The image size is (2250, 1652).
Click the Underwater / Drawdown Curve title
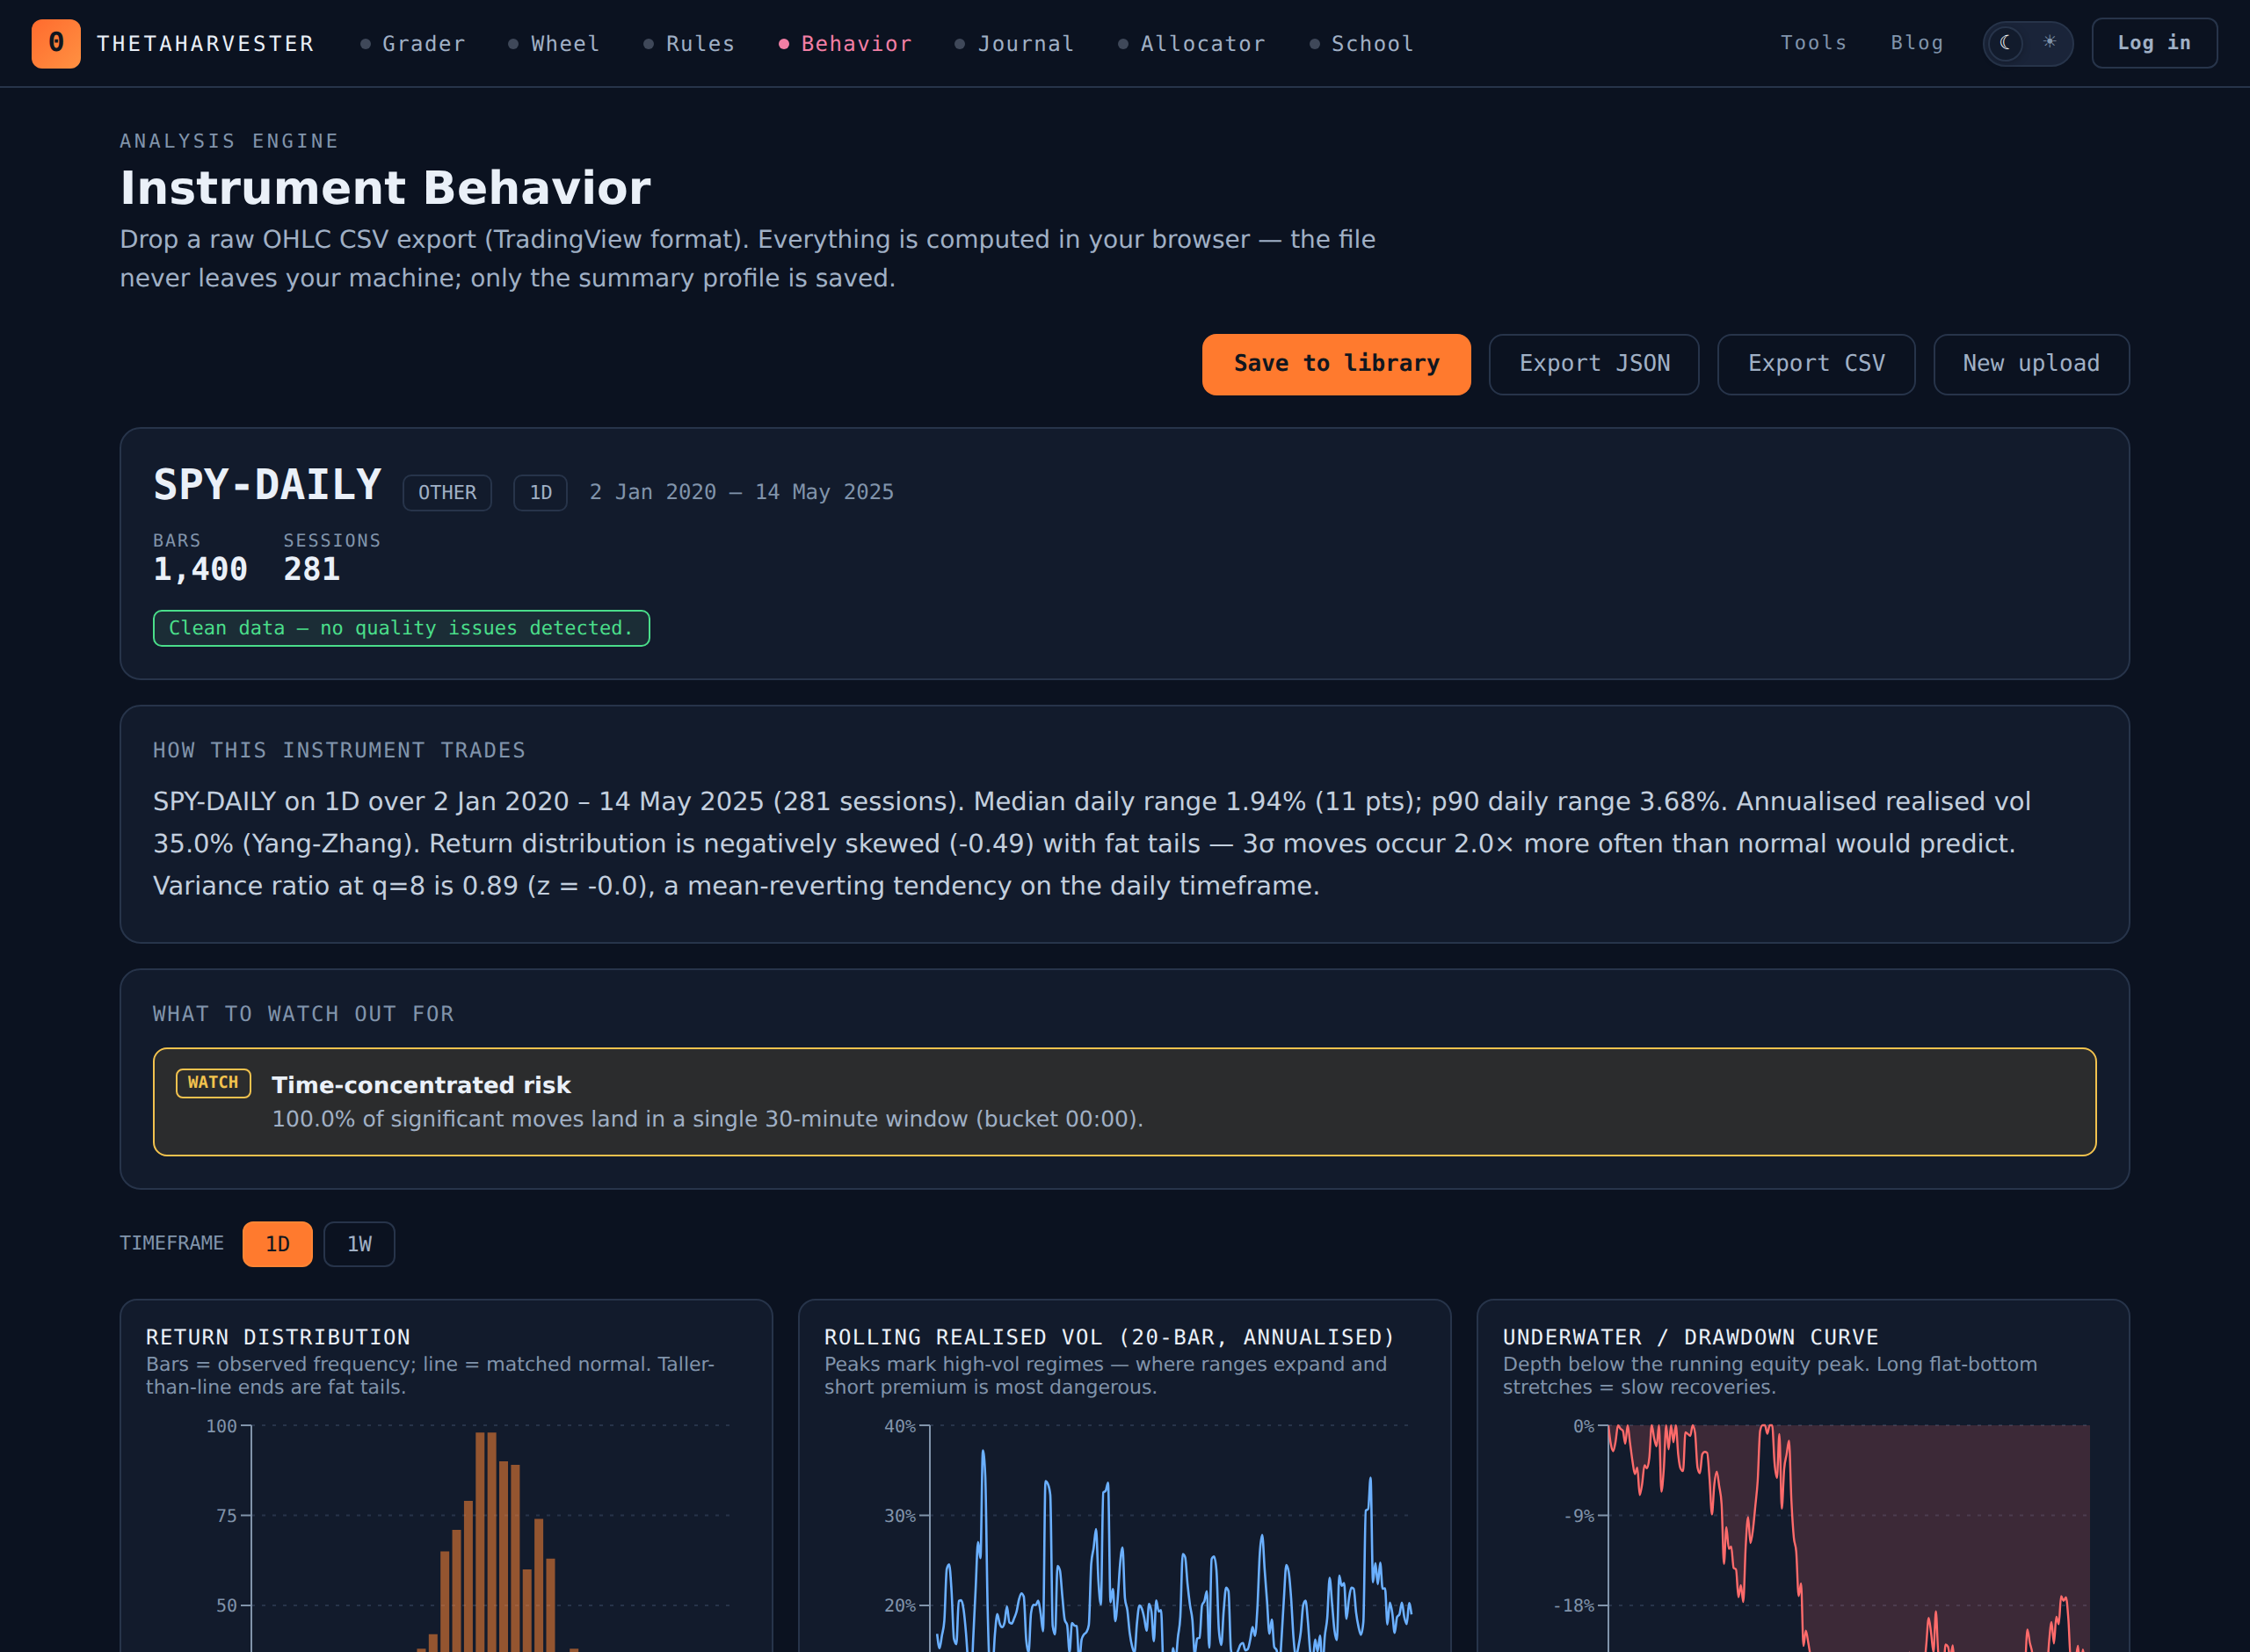(1690, 1337)
